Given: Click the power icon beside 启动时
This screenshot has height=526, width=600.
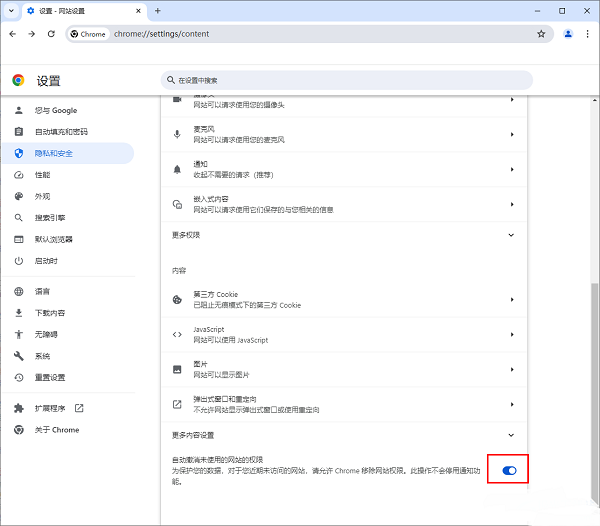Looking at the screenshot, I should pos(19,261).
